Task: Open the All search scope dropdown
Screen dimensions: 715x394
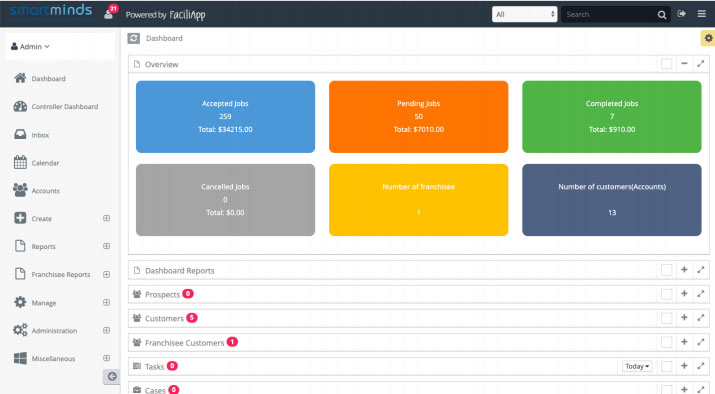Action: (x=524, y=14)
